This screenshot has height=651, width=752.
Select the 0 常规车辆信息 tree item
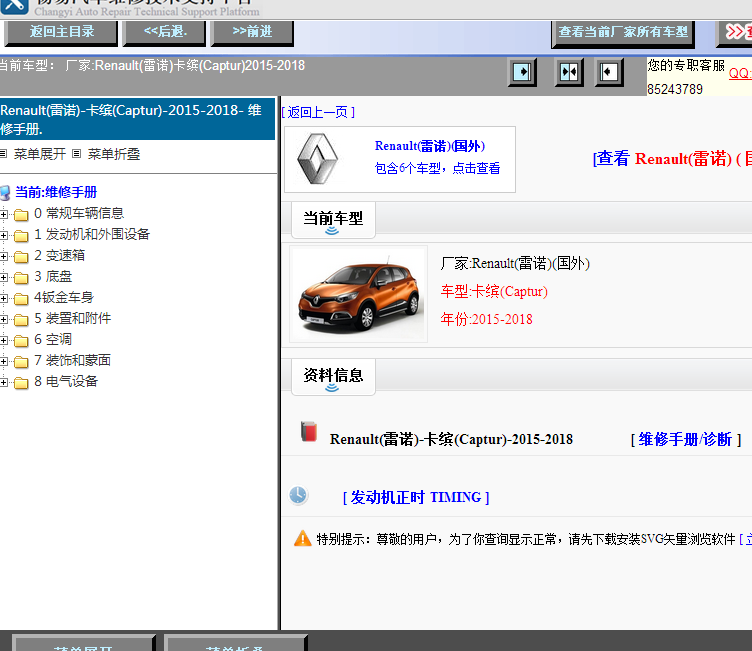pyautogui.click(x=79, y=213)
